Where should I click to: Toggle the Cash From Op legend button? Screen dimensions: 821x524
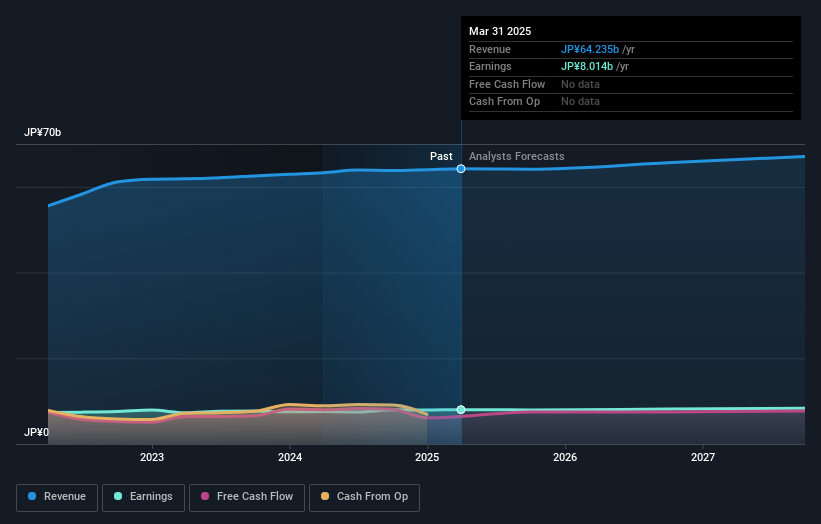click(364, 497)
